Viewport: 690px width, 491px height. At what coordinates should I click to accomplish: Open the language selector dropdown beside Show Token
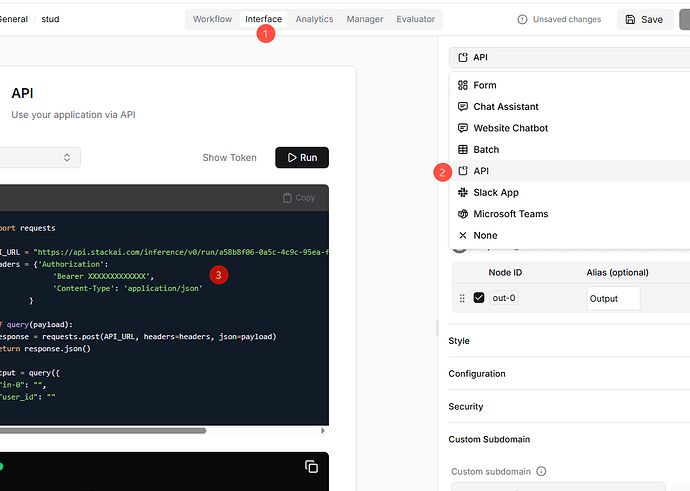[x=40, y=158]
